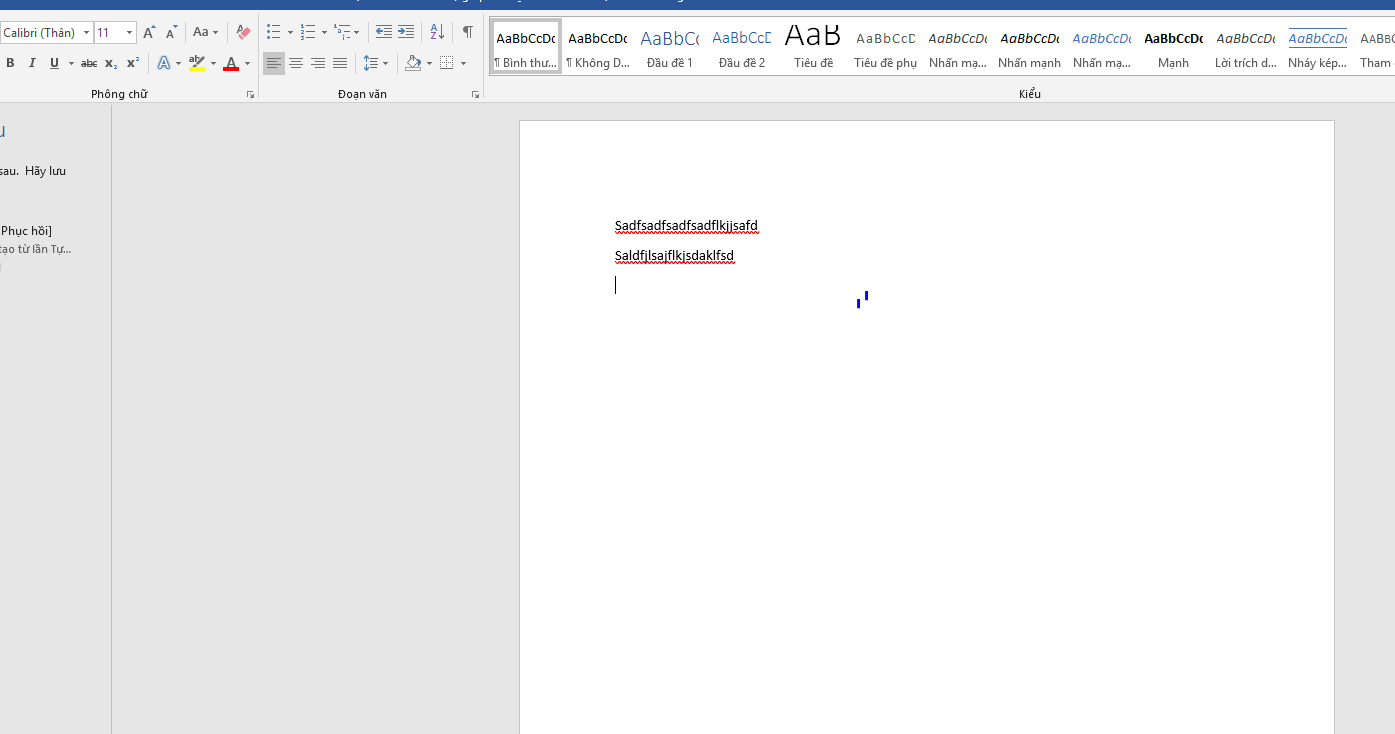
Task: Apply the Đầu đề 1 style
Action: tap(670, 47)
